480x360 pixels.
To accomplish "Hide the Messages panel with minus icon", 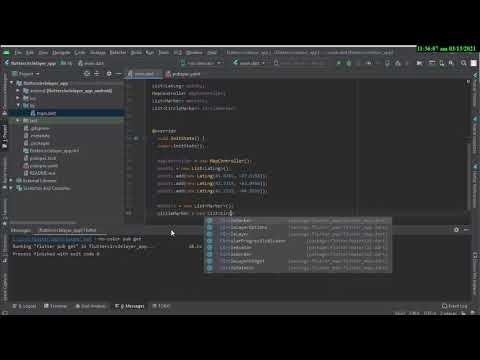I will [466, 230].
